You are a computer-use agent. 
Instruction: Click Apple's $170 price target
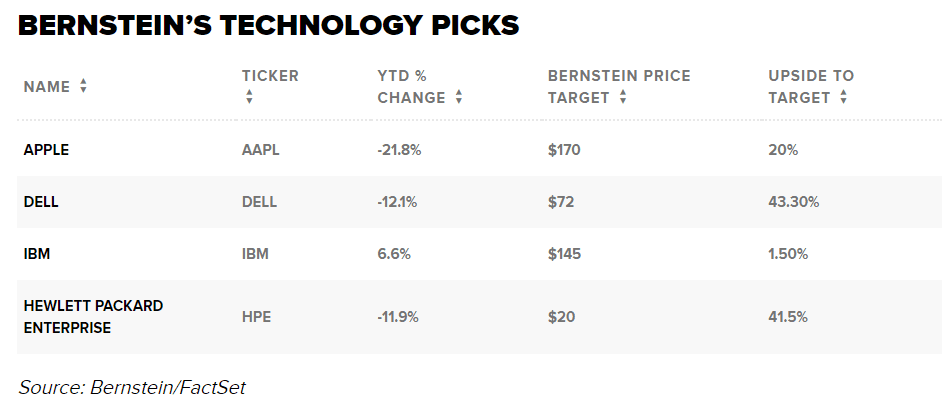coord(564,150)
